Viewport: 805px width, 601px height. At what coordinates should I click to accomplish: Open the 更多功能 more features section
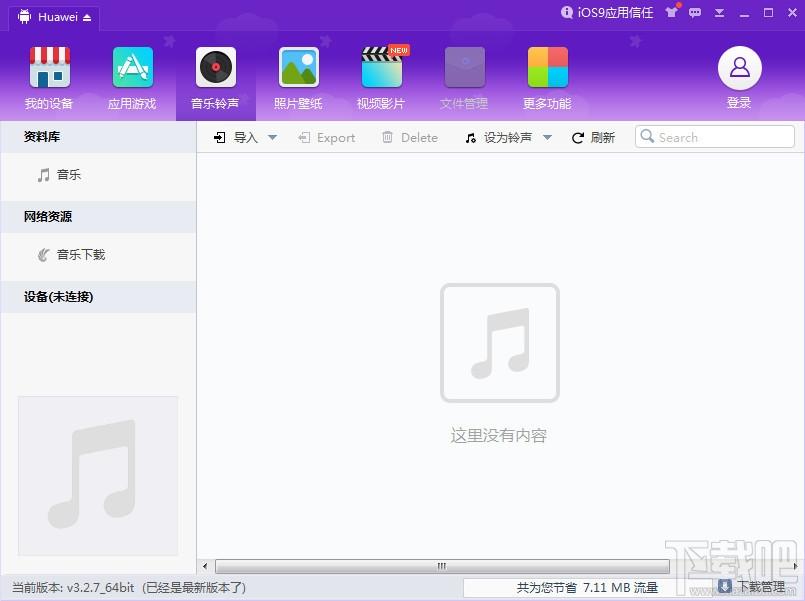[x=547, y=77]
